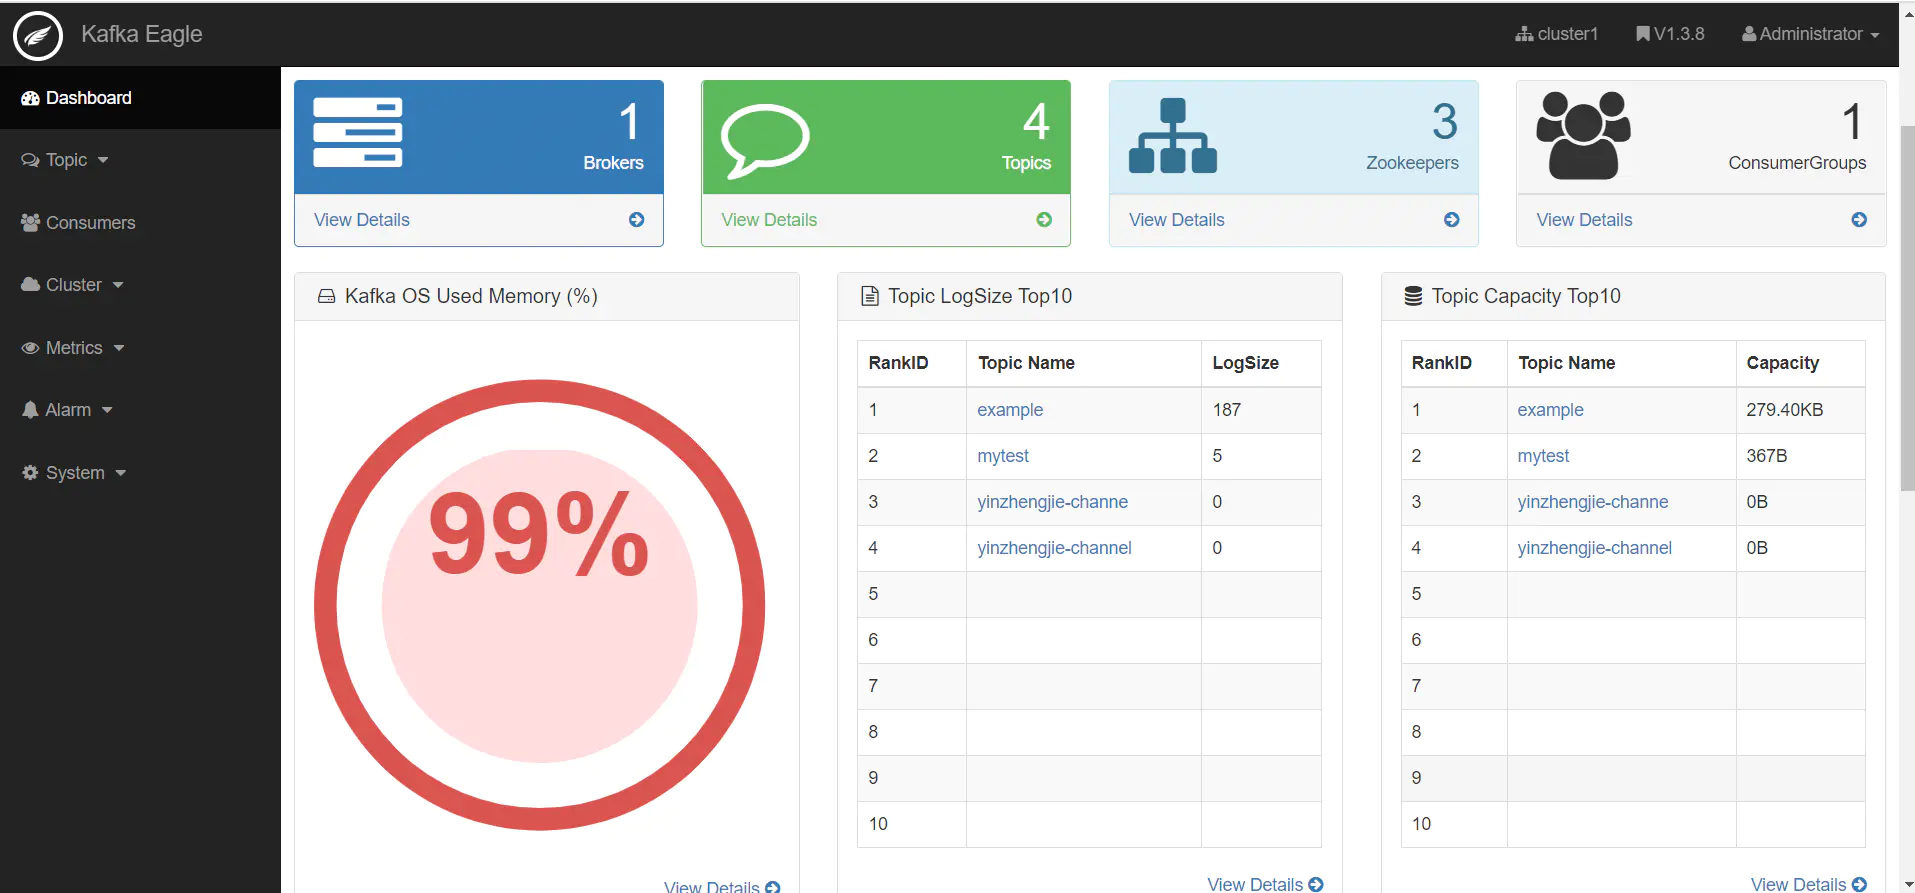Click arrow icon in Brokers View Details
Screen dimensions: 1915x893
pyautogui.click(x=636, y=220)
